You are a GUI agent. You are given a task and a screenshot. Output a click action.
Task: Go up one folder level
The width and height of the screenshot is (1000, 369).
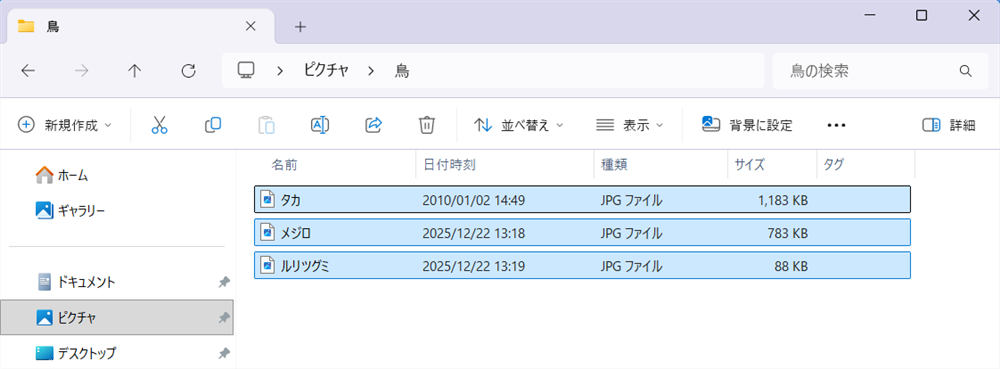[135, 71]
